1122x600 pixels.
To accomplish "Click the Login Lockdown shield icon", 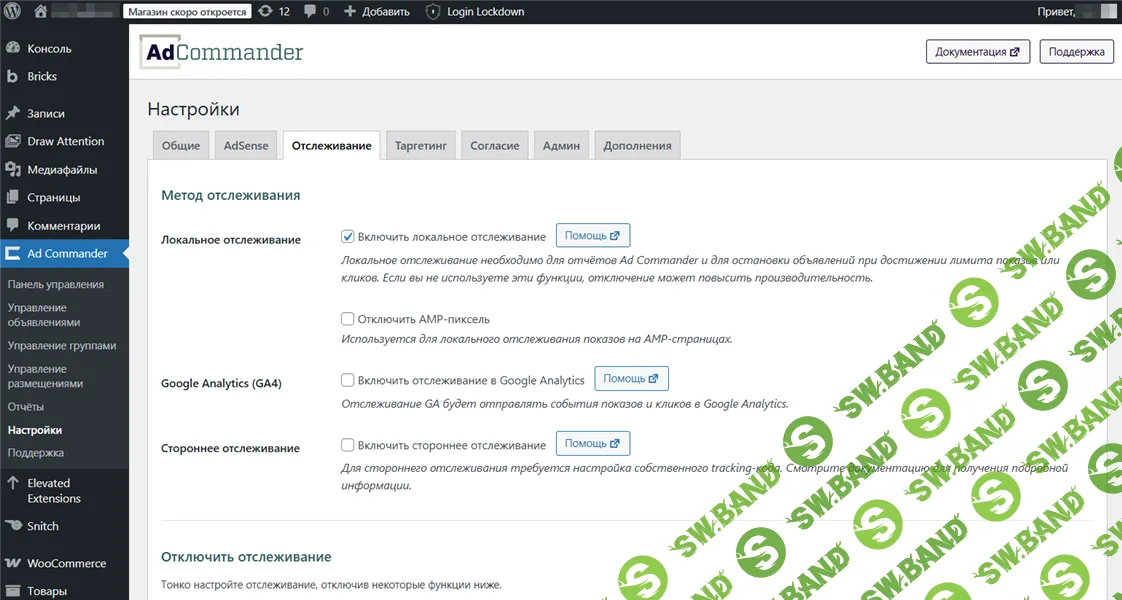I will [432, 12].
